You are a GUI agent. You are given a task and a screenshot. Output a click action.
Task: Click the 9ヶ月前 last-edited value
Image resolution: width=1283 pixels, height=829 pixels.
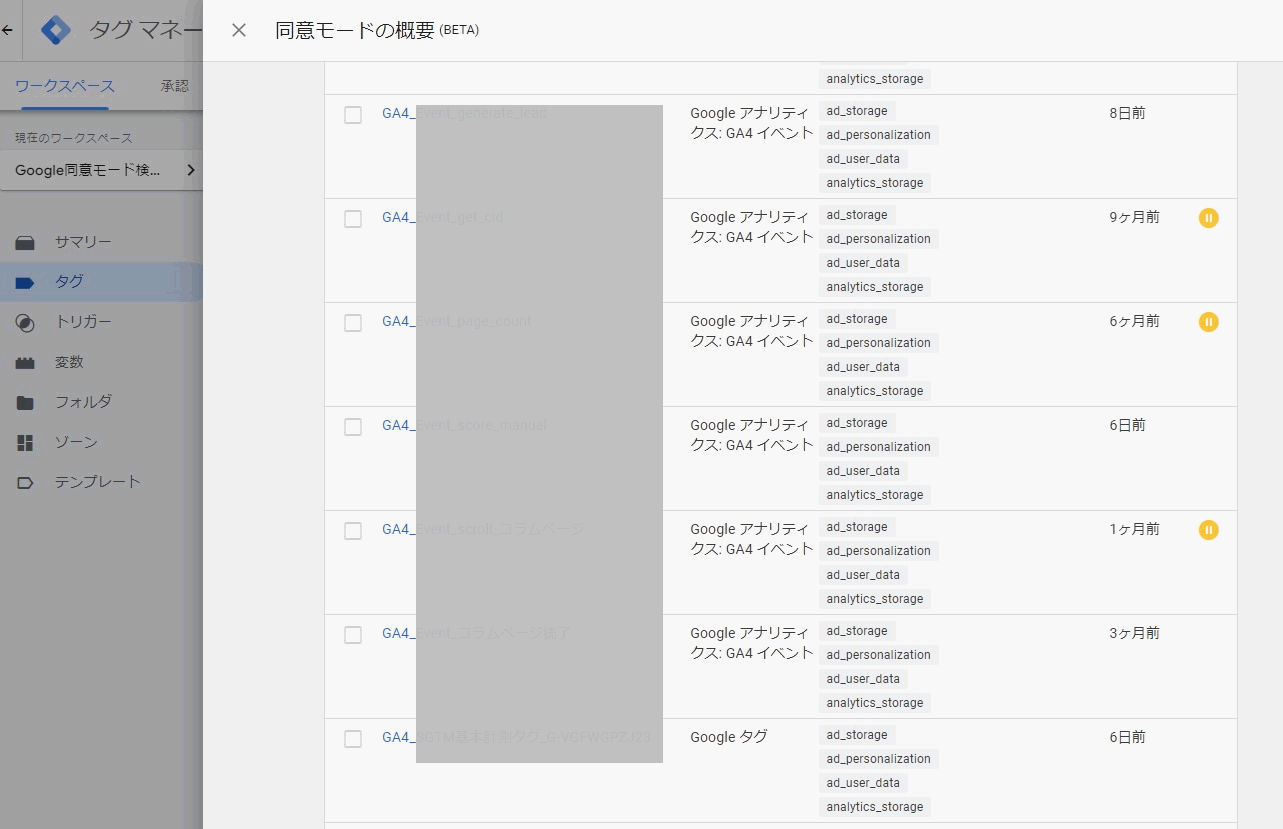coord(1134,217)
